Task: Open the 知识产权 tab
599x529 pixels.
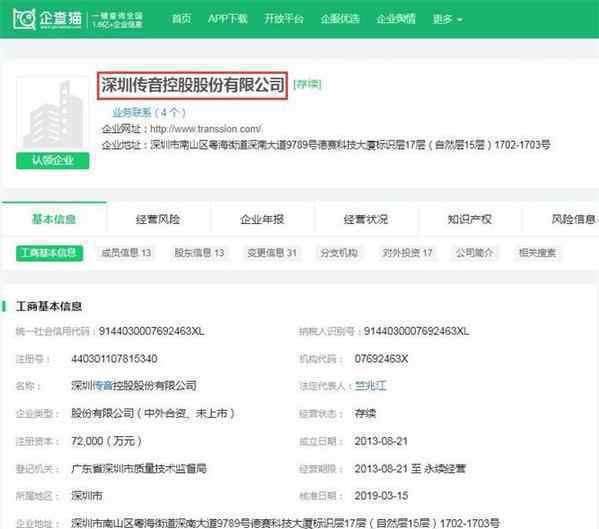Action: tap(470, 219)
